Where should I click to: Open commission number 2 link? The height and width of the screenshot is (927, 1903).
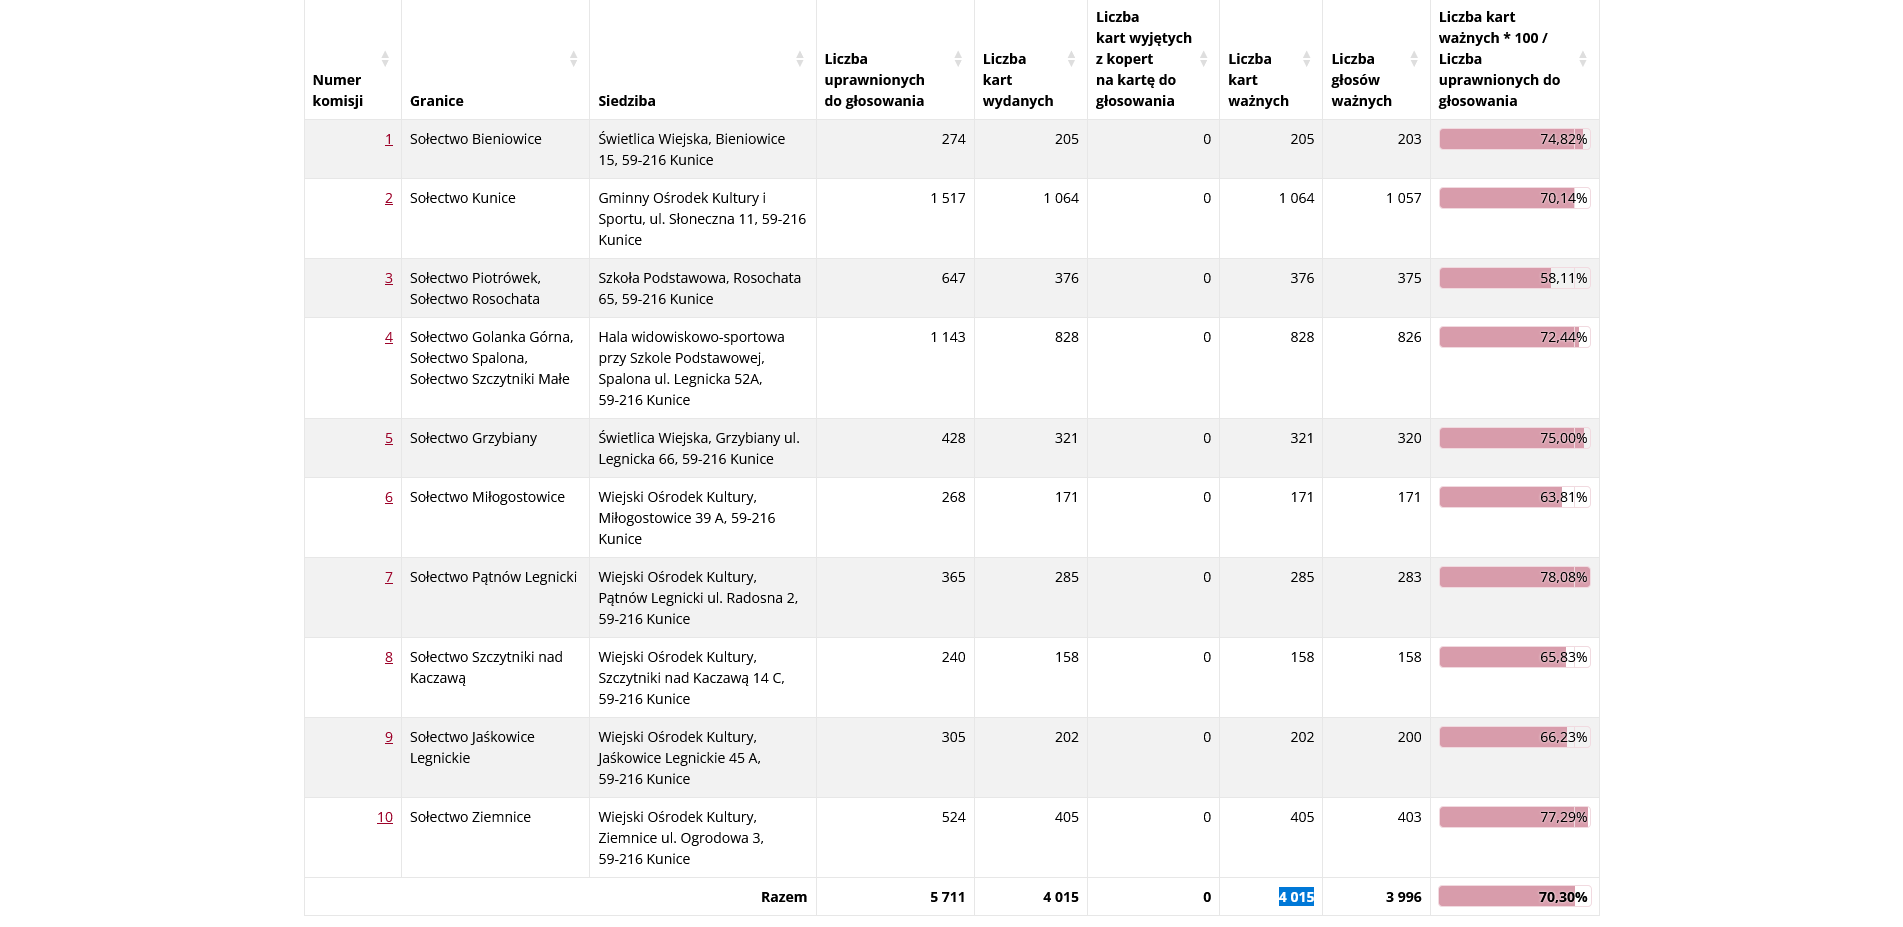point(389,198)
